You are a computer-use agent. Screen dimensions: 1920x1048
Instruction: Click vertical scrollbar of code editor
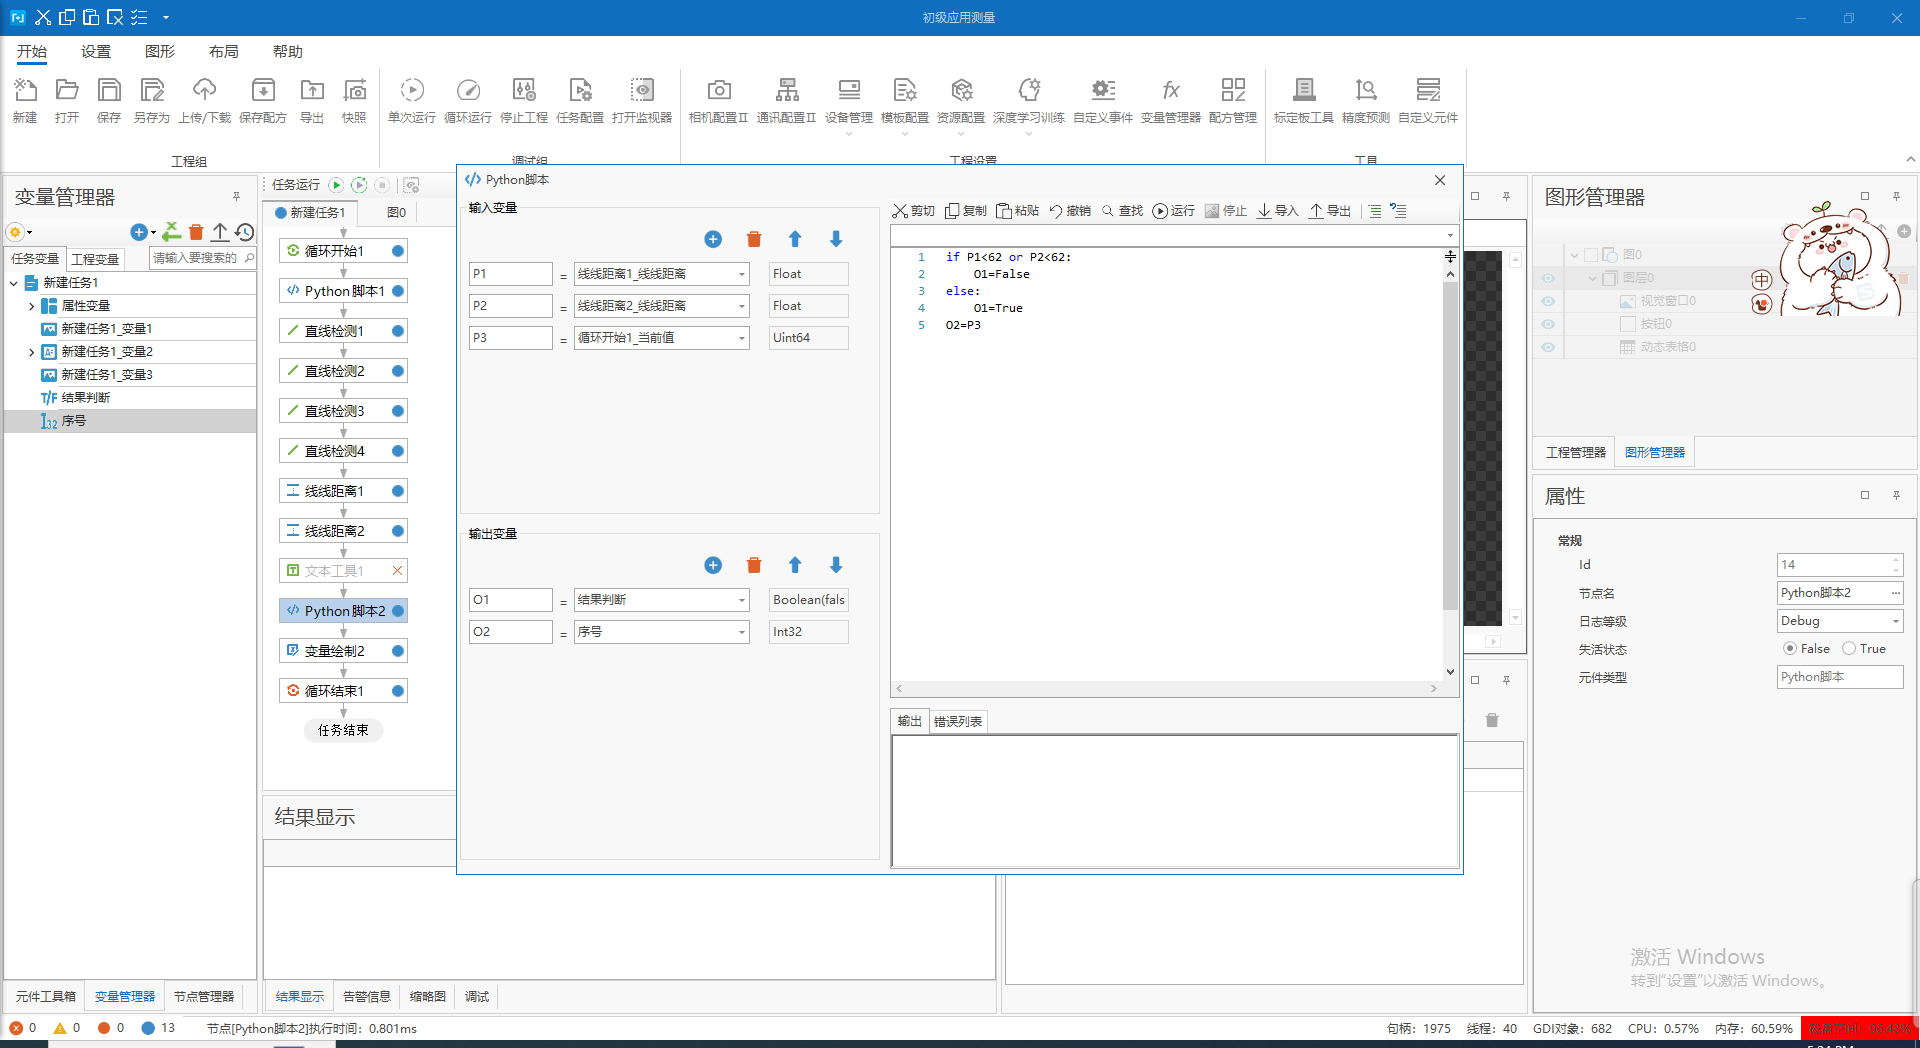pos(1450,445)
